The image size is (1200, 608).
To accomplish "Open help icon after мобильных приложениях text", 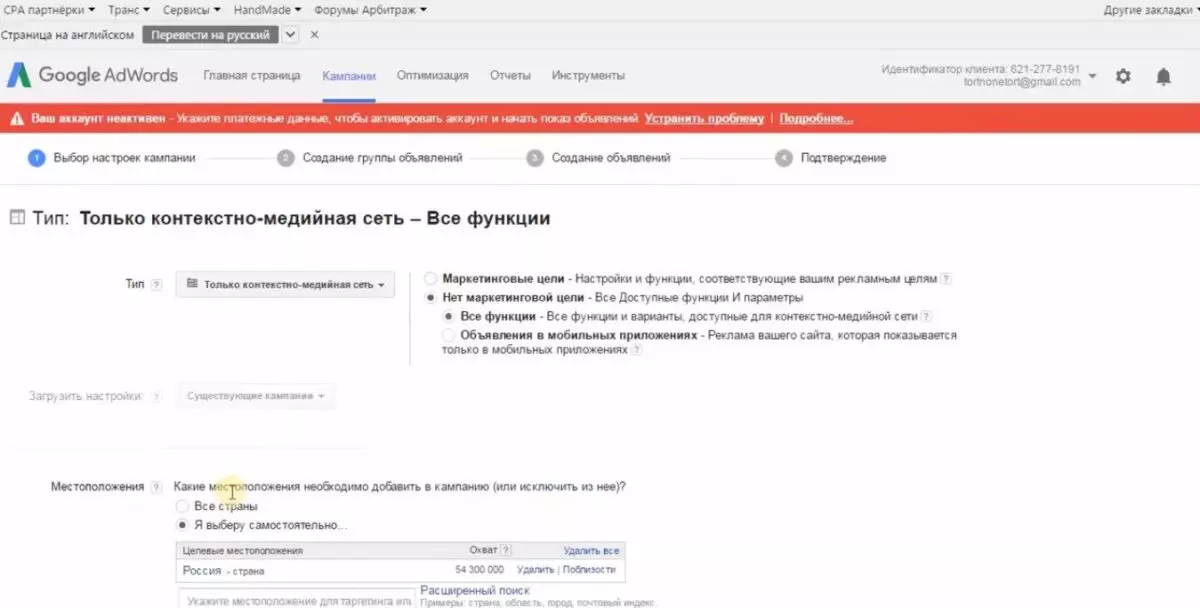I will [x=636, y=350].
